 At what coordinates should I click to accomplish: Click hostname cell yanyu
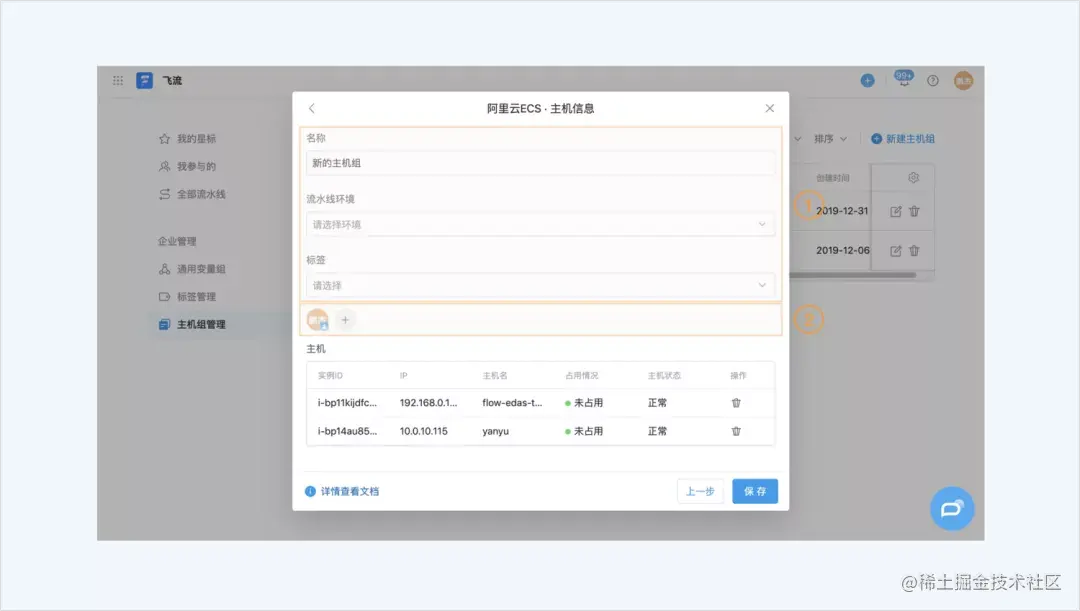pyautogui.click(x=496, y=431)
